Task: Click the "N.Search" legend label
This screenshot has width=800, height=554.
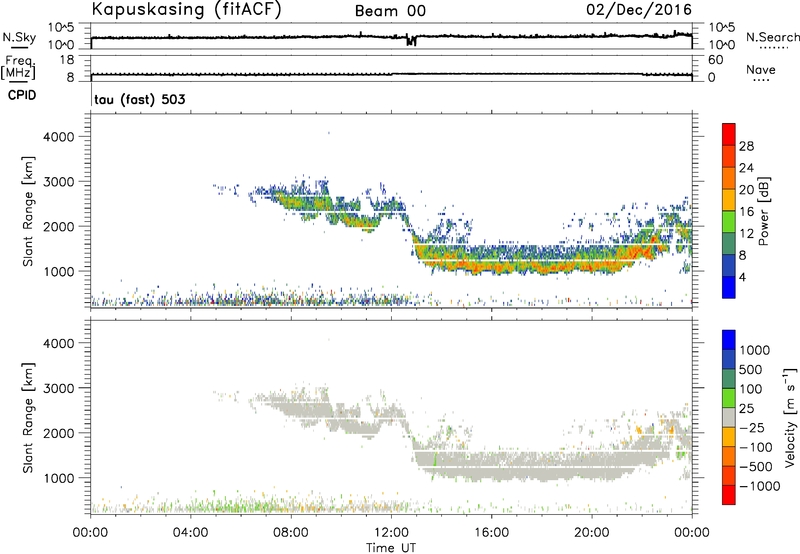Action: pyautogui.click(x=772, y=37)
